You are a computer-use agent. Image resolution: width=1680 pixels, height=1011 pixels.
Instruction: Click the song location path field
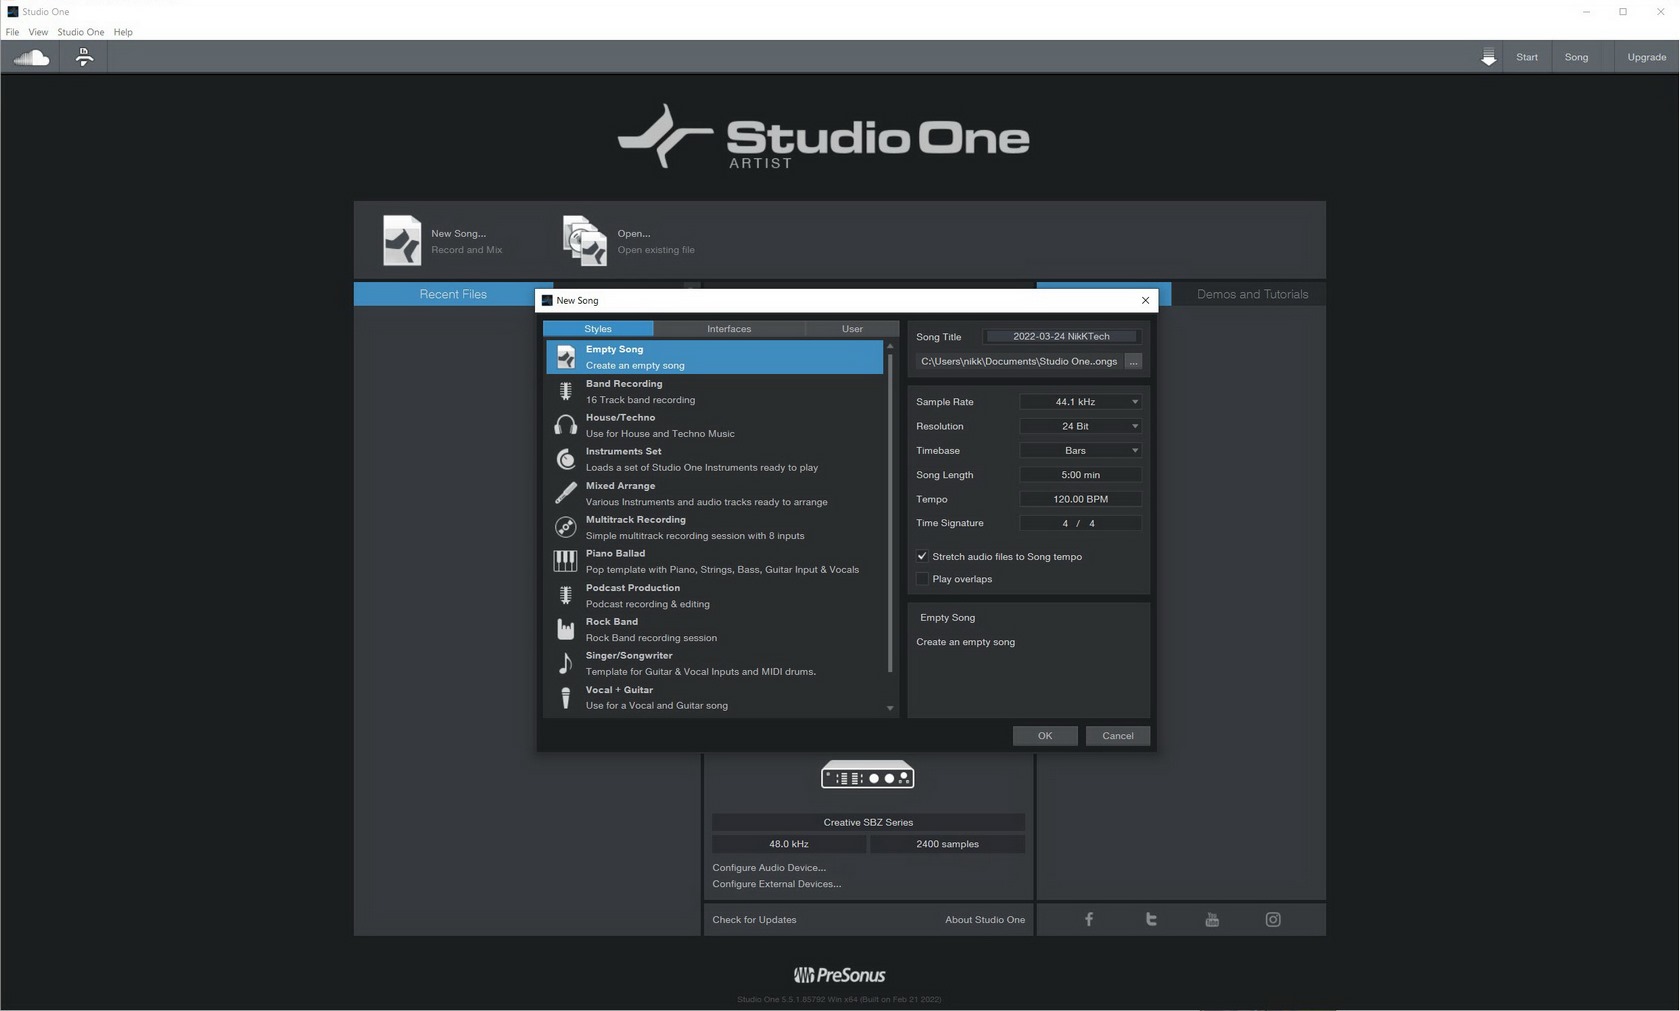[1019, 362]
